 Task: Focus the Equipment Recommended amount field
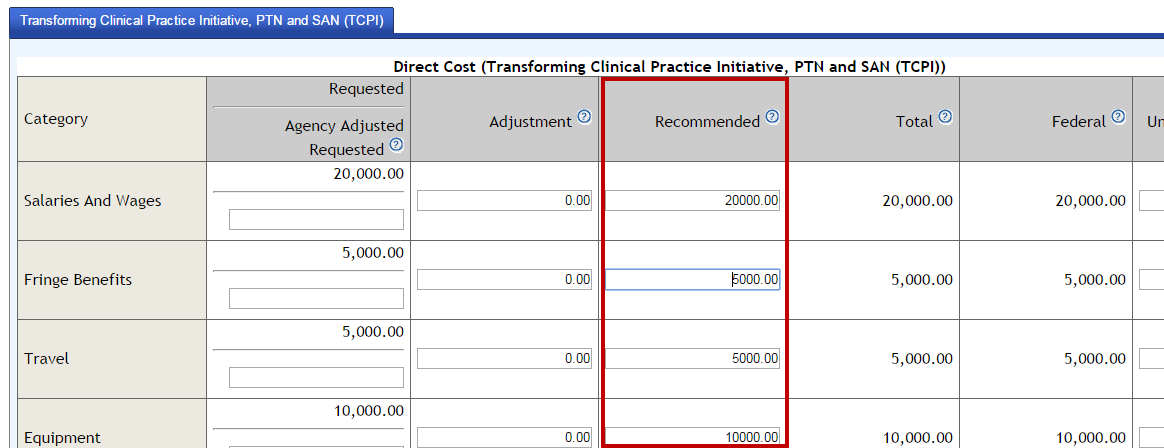(x=692, y=437)
